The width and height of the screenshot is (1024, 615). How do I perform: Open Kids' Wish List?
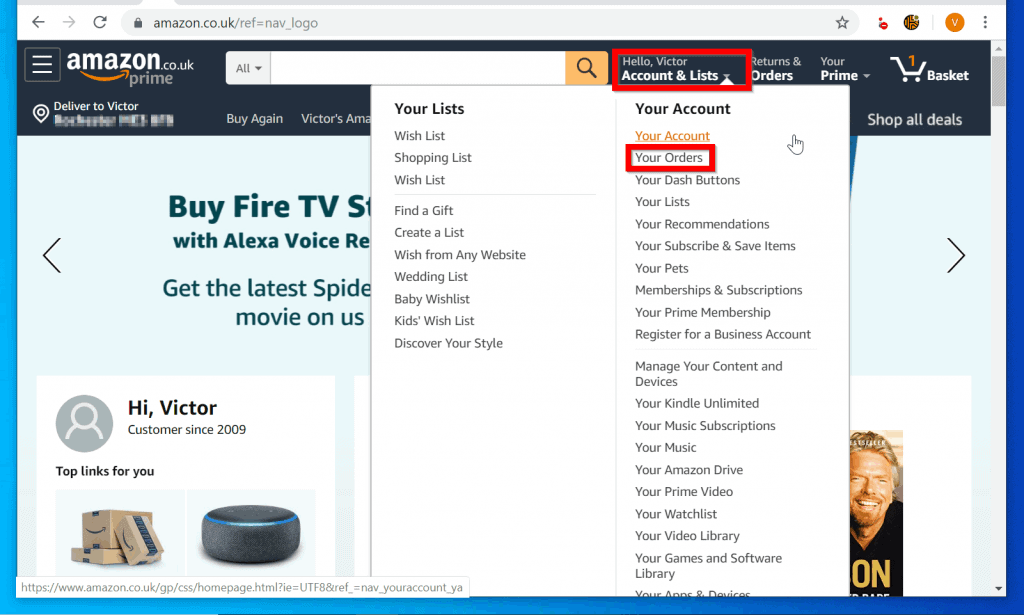point(434,321)
